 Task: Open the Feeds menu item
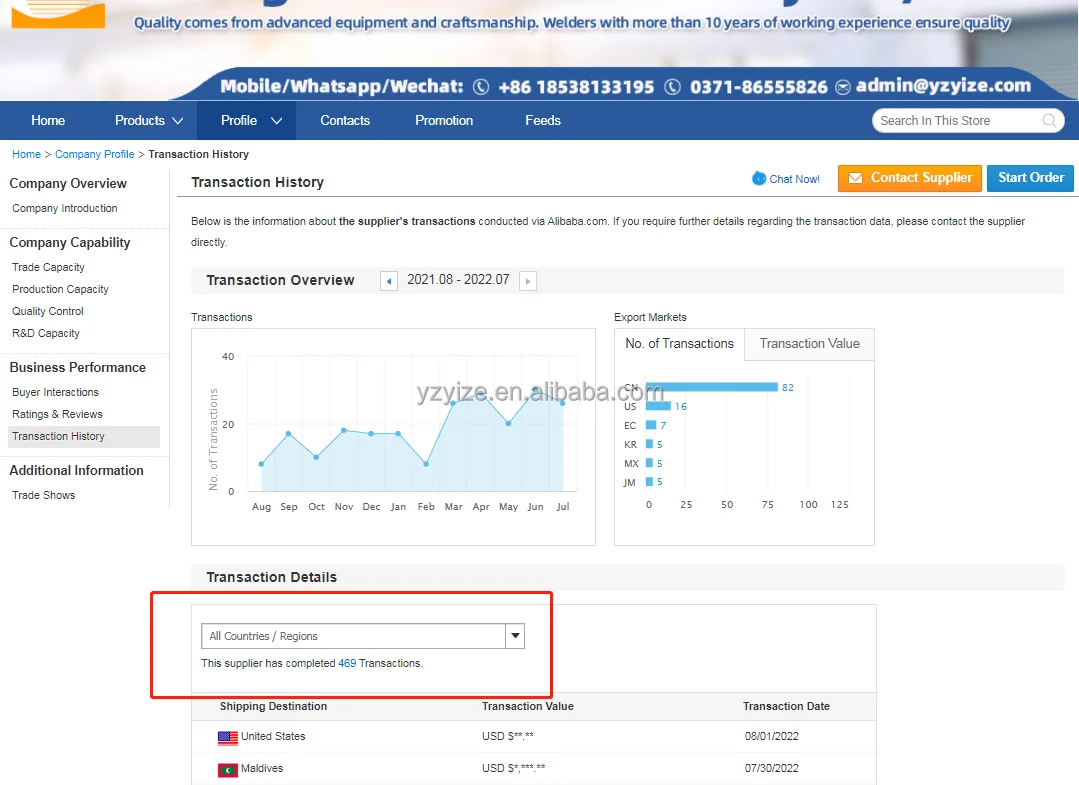pyautogui.click(x=543, y=120)
